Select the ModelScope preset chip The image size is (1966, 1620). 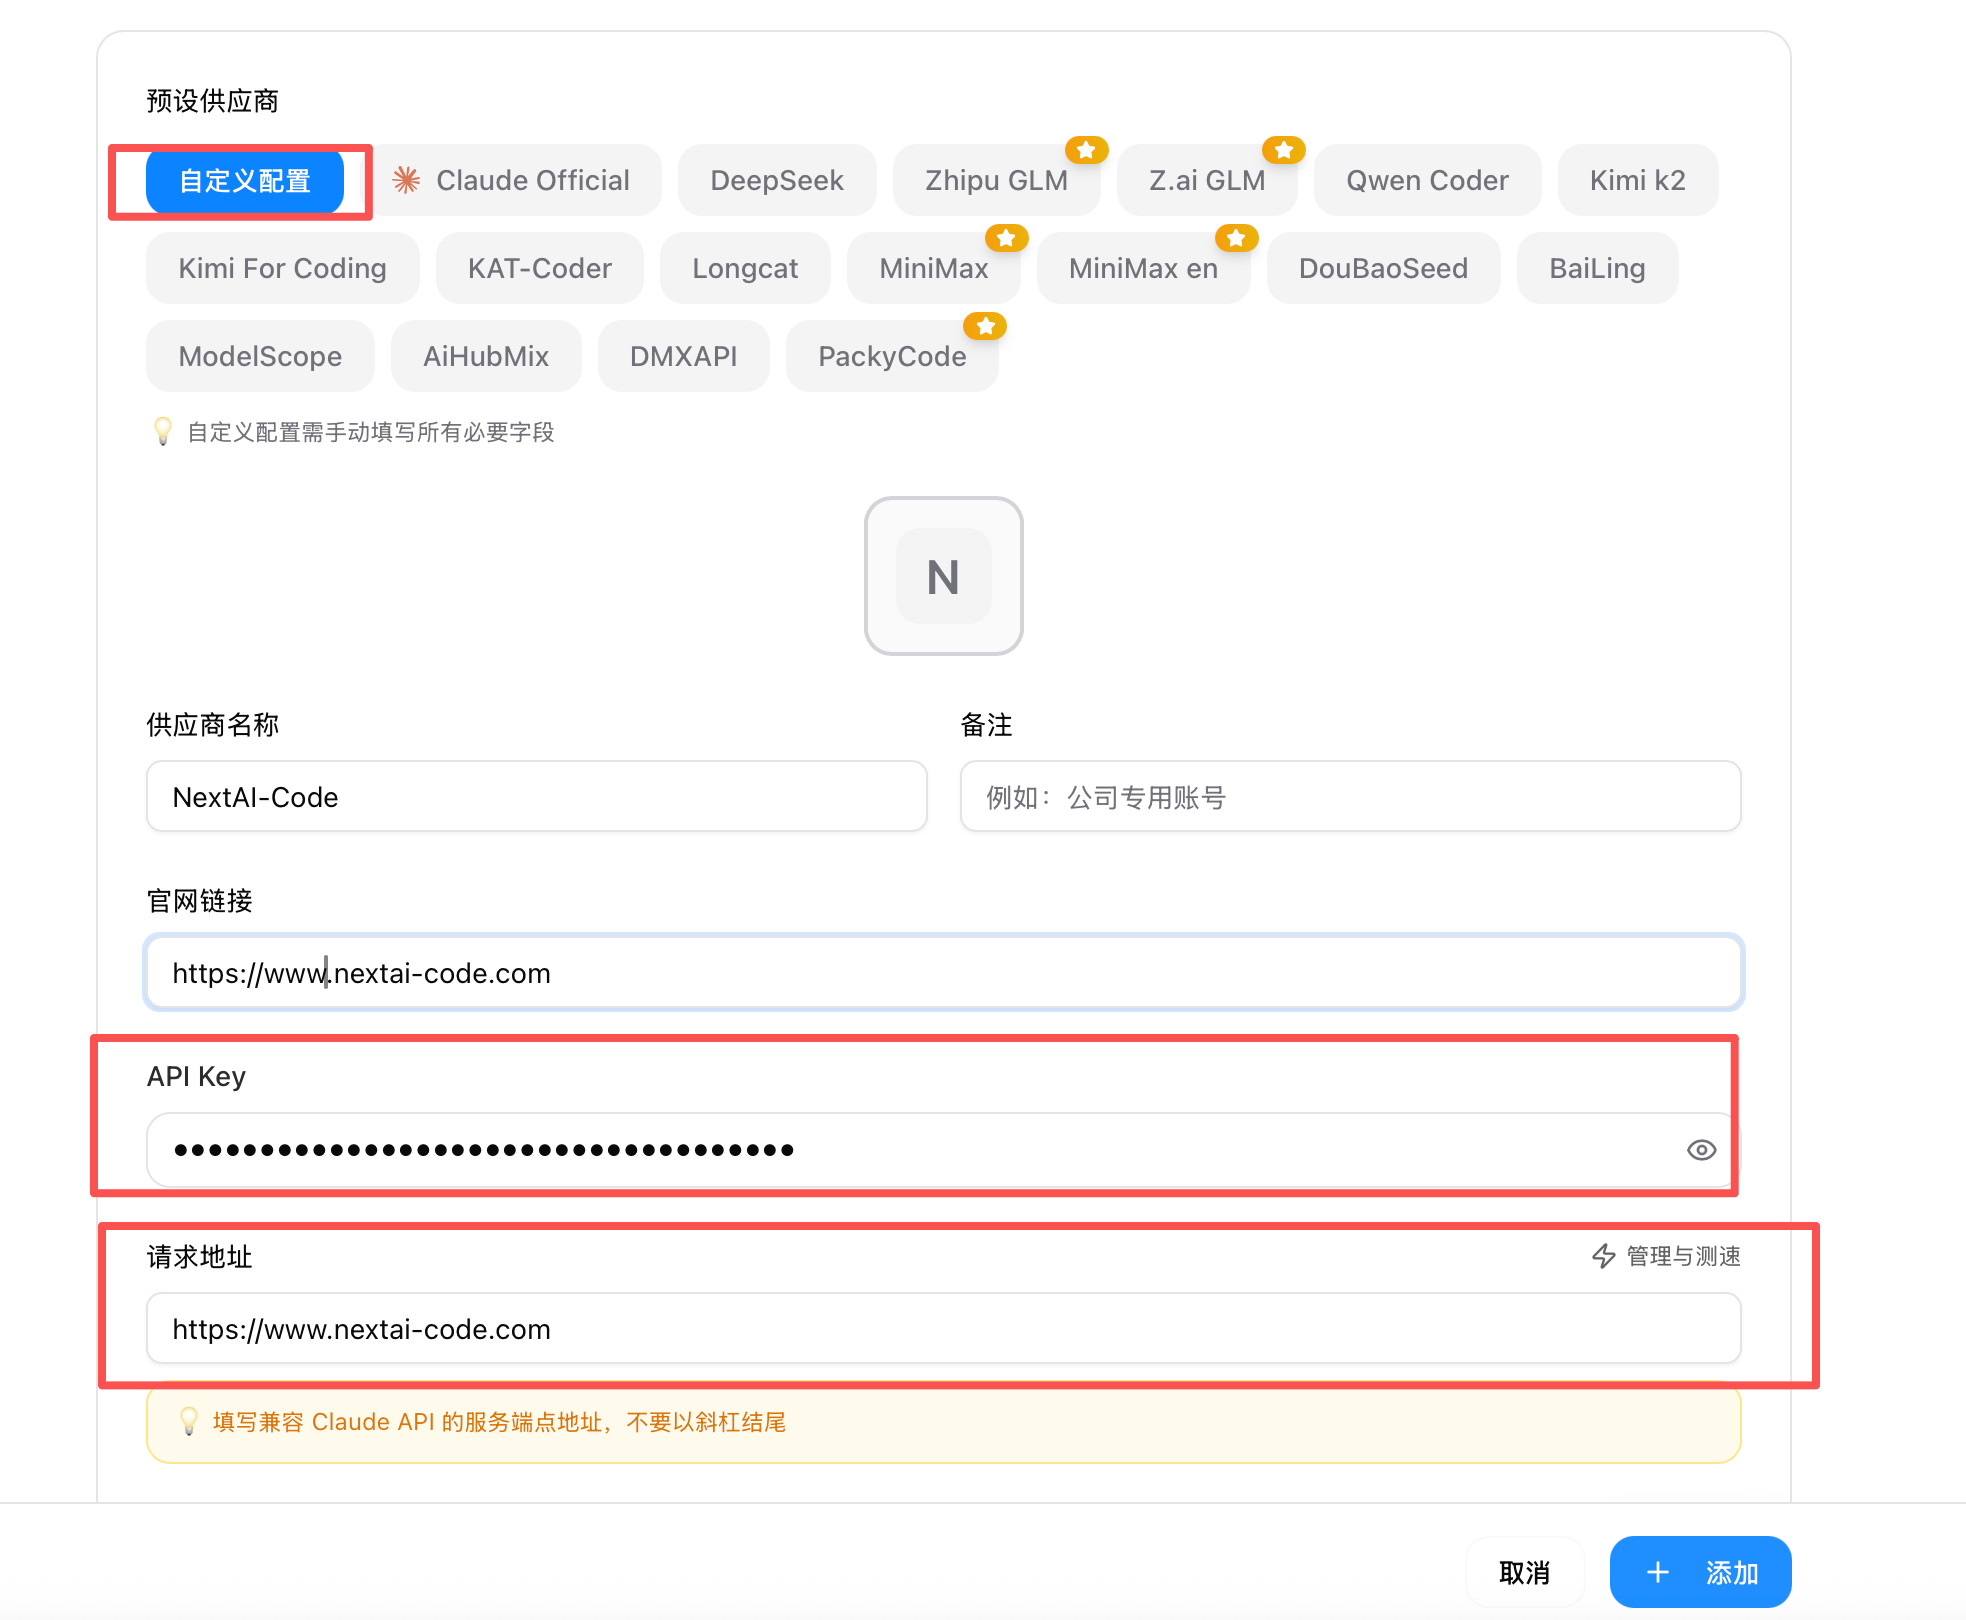click(260, 357)
